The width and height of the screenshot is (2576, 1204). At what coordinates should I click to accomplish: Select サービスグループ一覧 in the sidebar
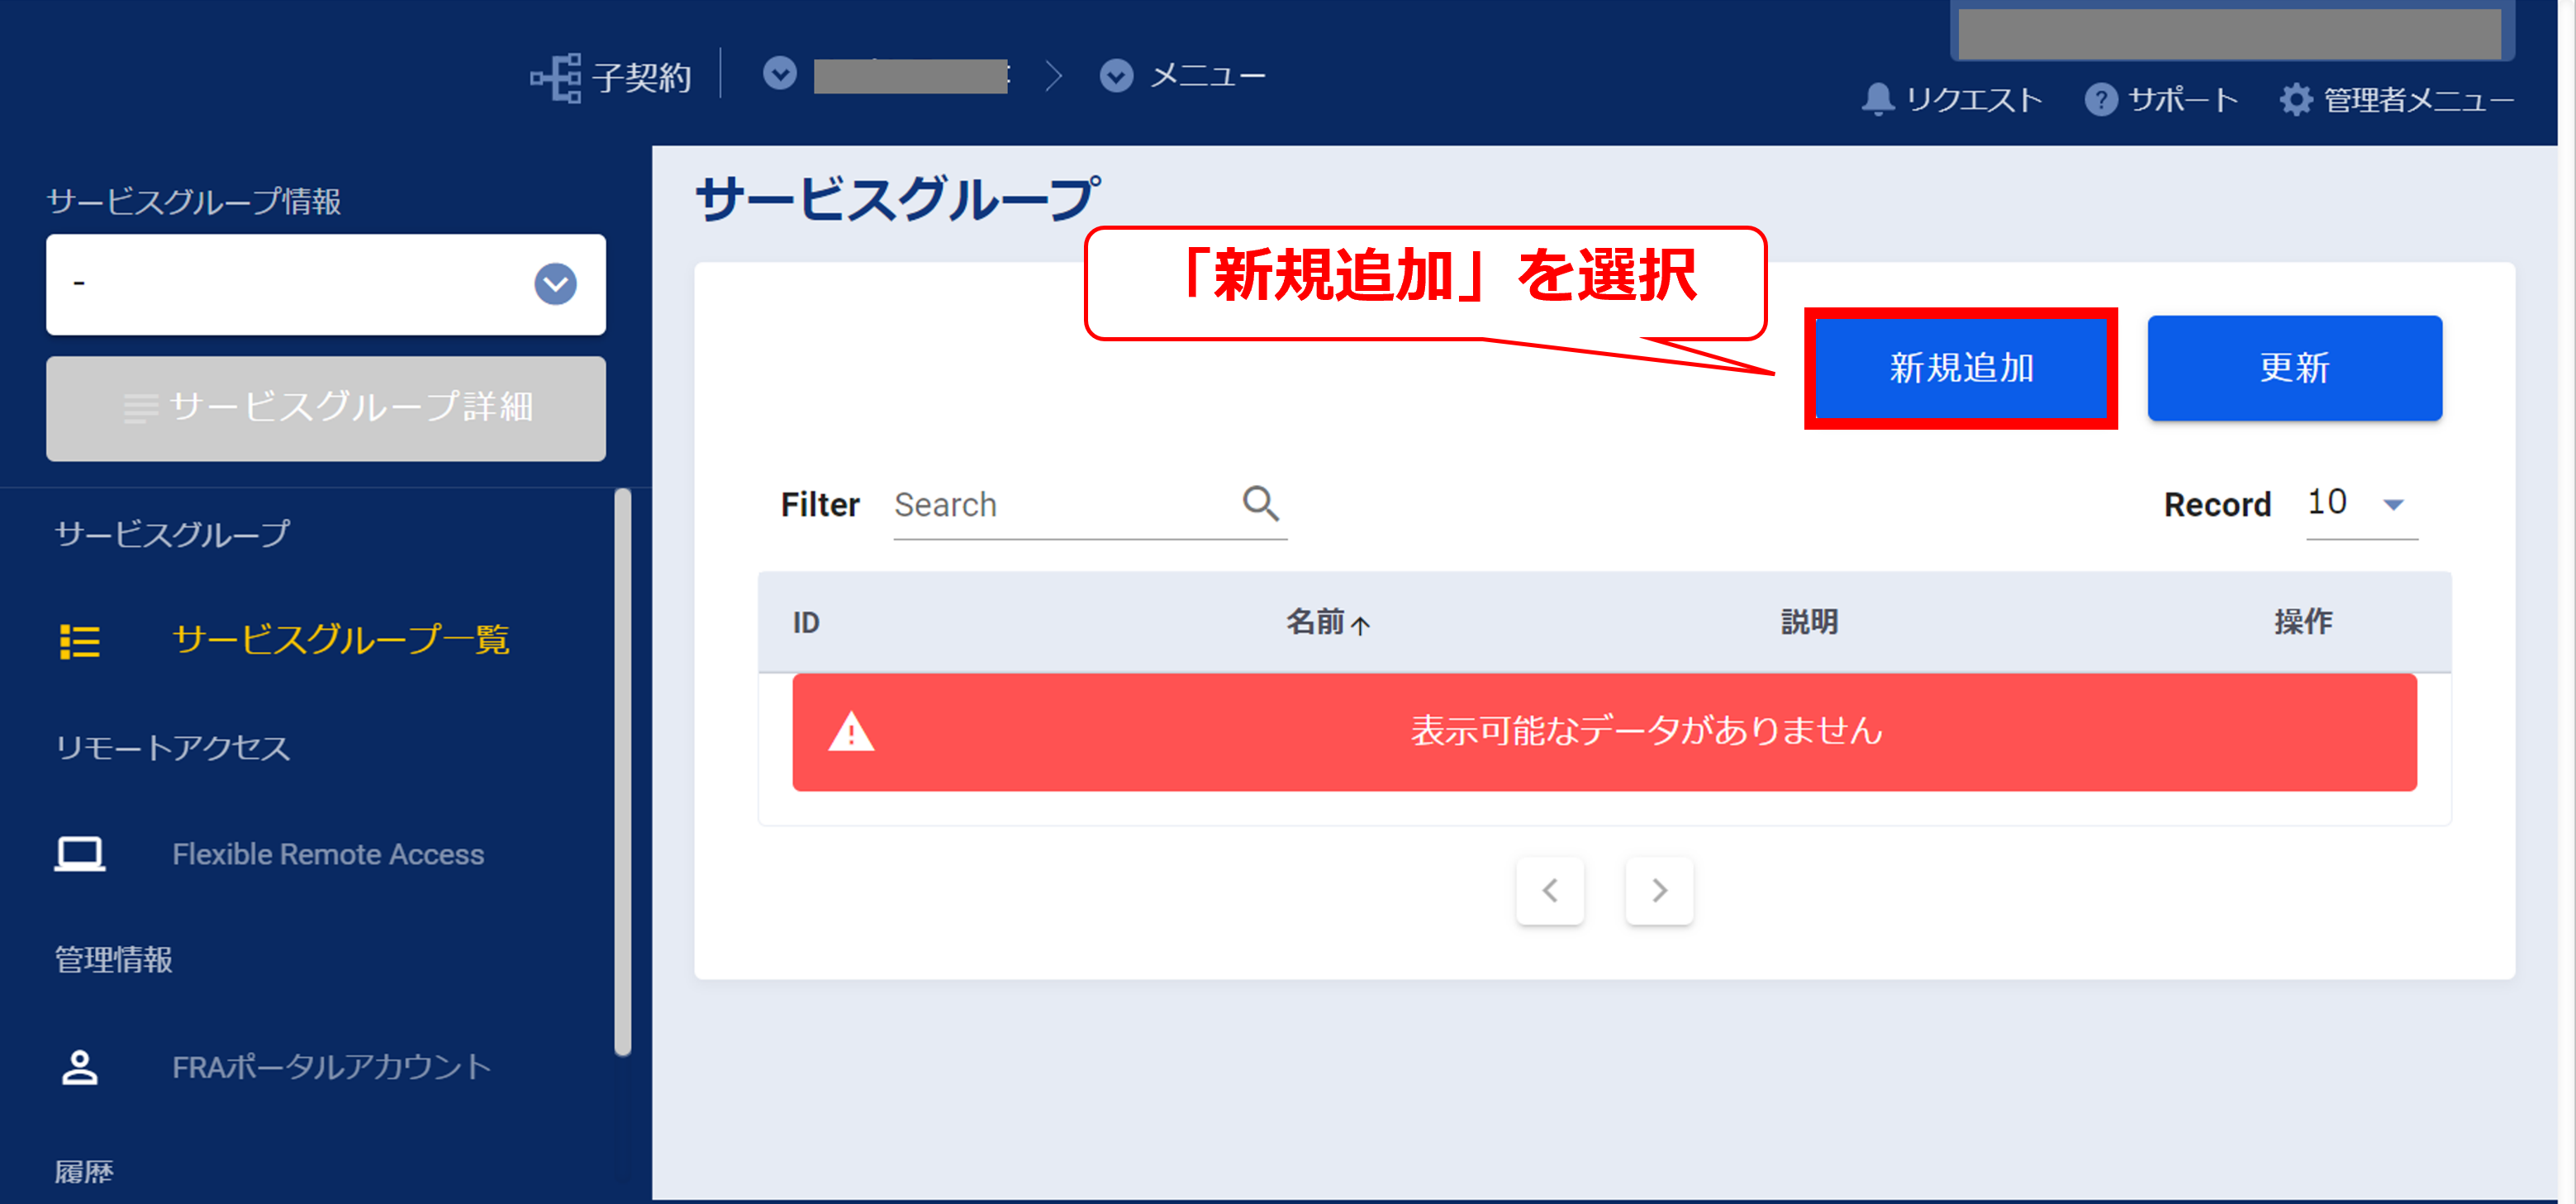(340, 639)
